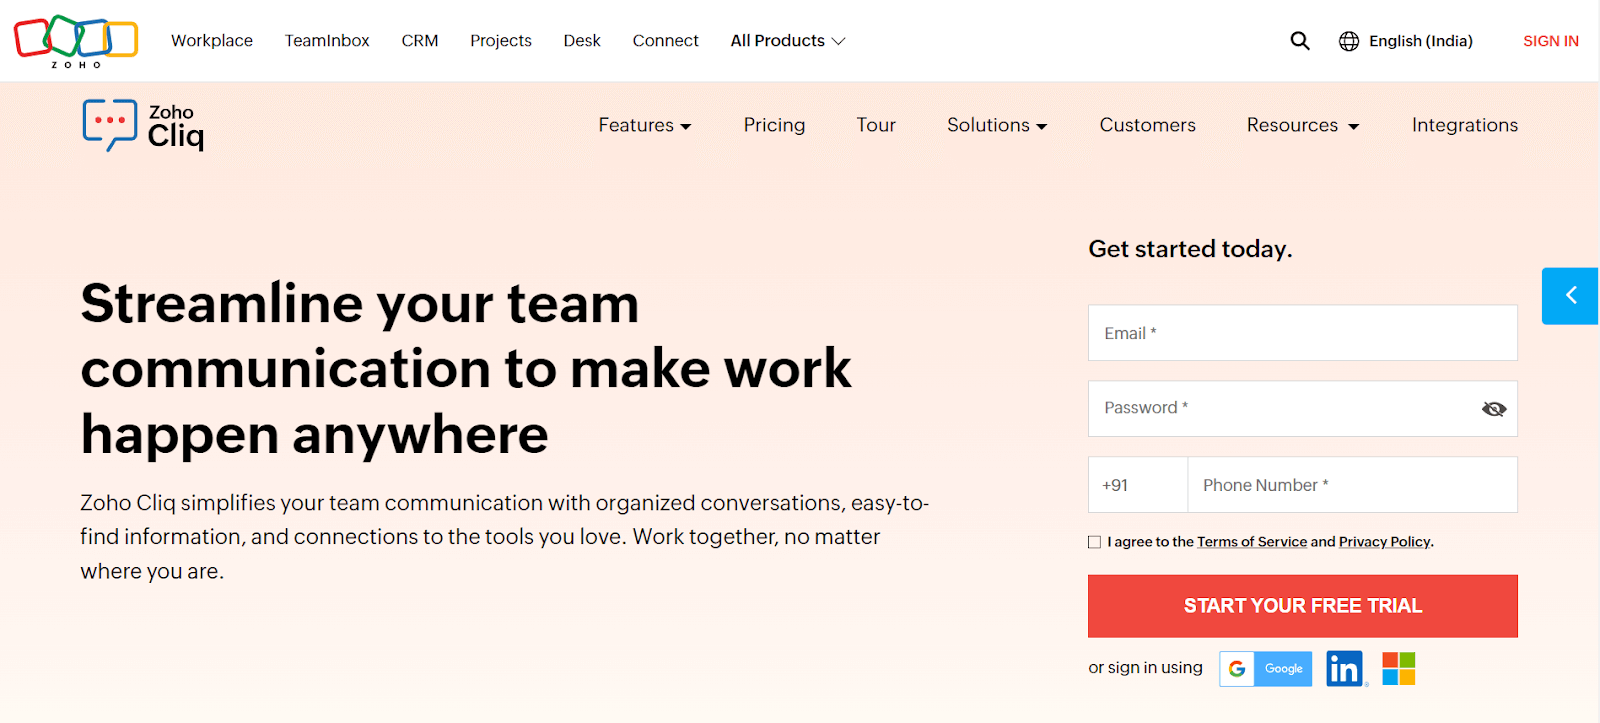Viewport: 1600px width, 723px height.
Task: Toggle password visibility eye icon
Action: click(1493, 409)
